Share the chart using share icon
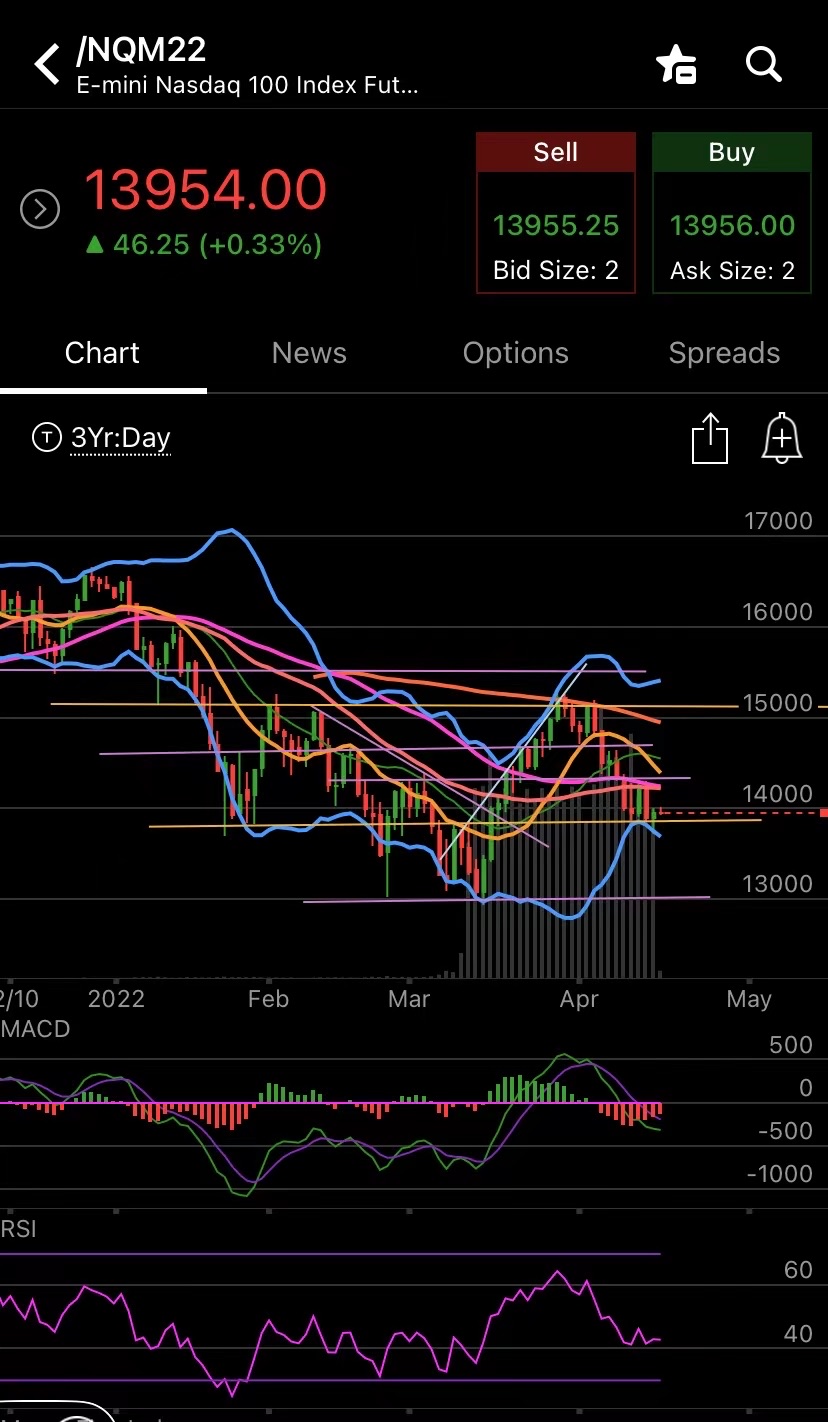 710,438
